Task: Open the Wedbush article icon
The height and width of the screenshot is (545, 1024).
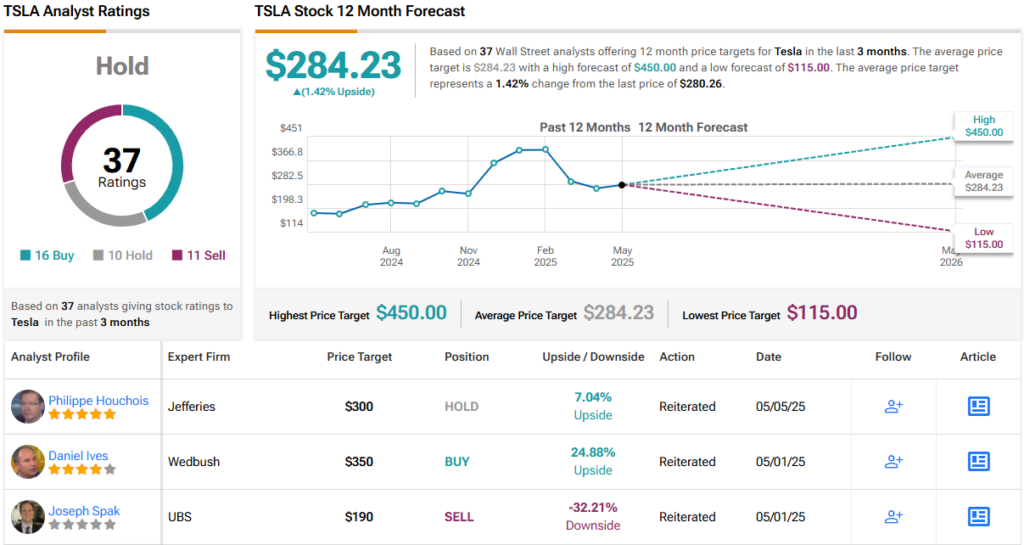Action: 978,461
